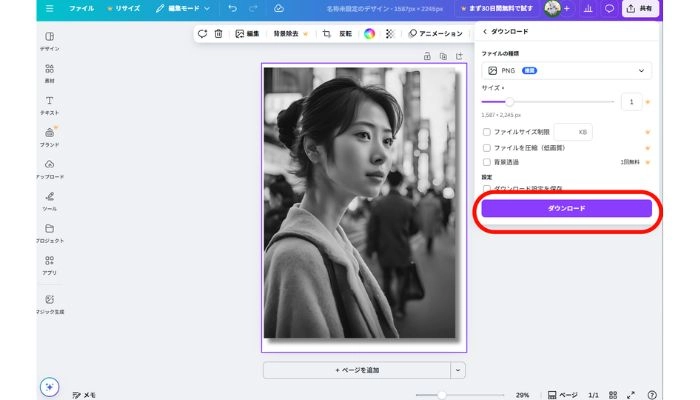Click the 反転 flip option

coord(346,33)
